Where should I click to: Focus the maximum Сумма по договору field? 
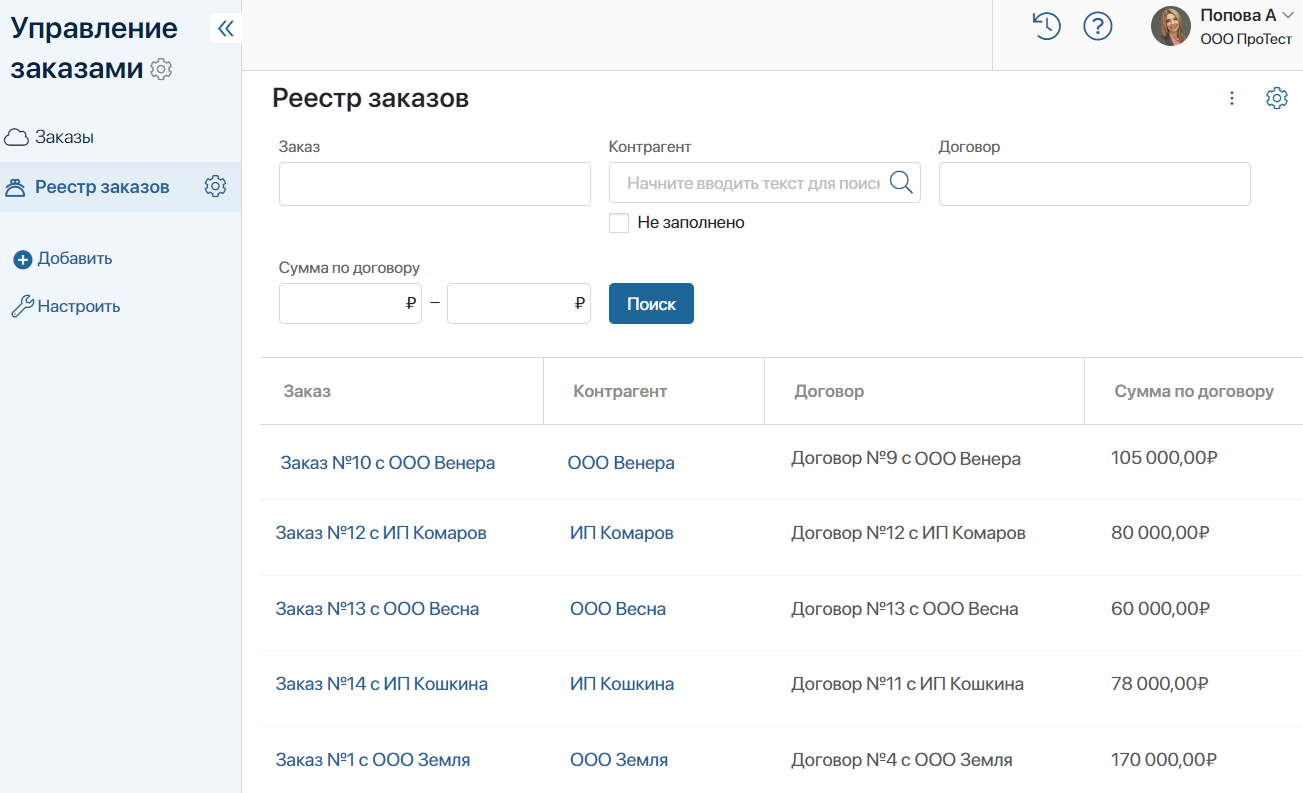click(x=519, y=303)
